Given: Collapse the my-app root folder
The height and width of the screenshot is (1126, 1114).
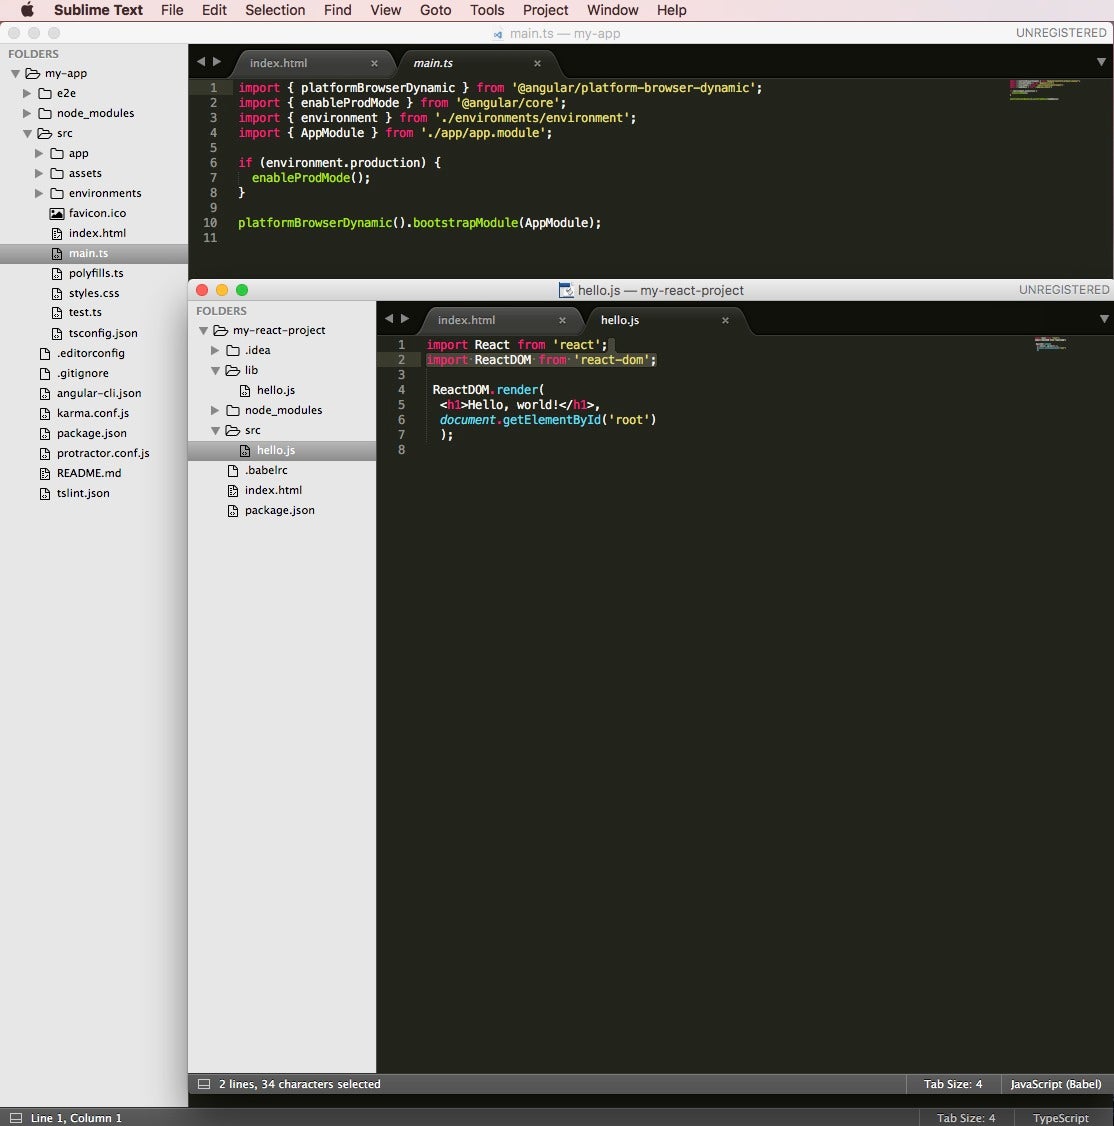Looking at the screenshot, I should click(15, 73).
